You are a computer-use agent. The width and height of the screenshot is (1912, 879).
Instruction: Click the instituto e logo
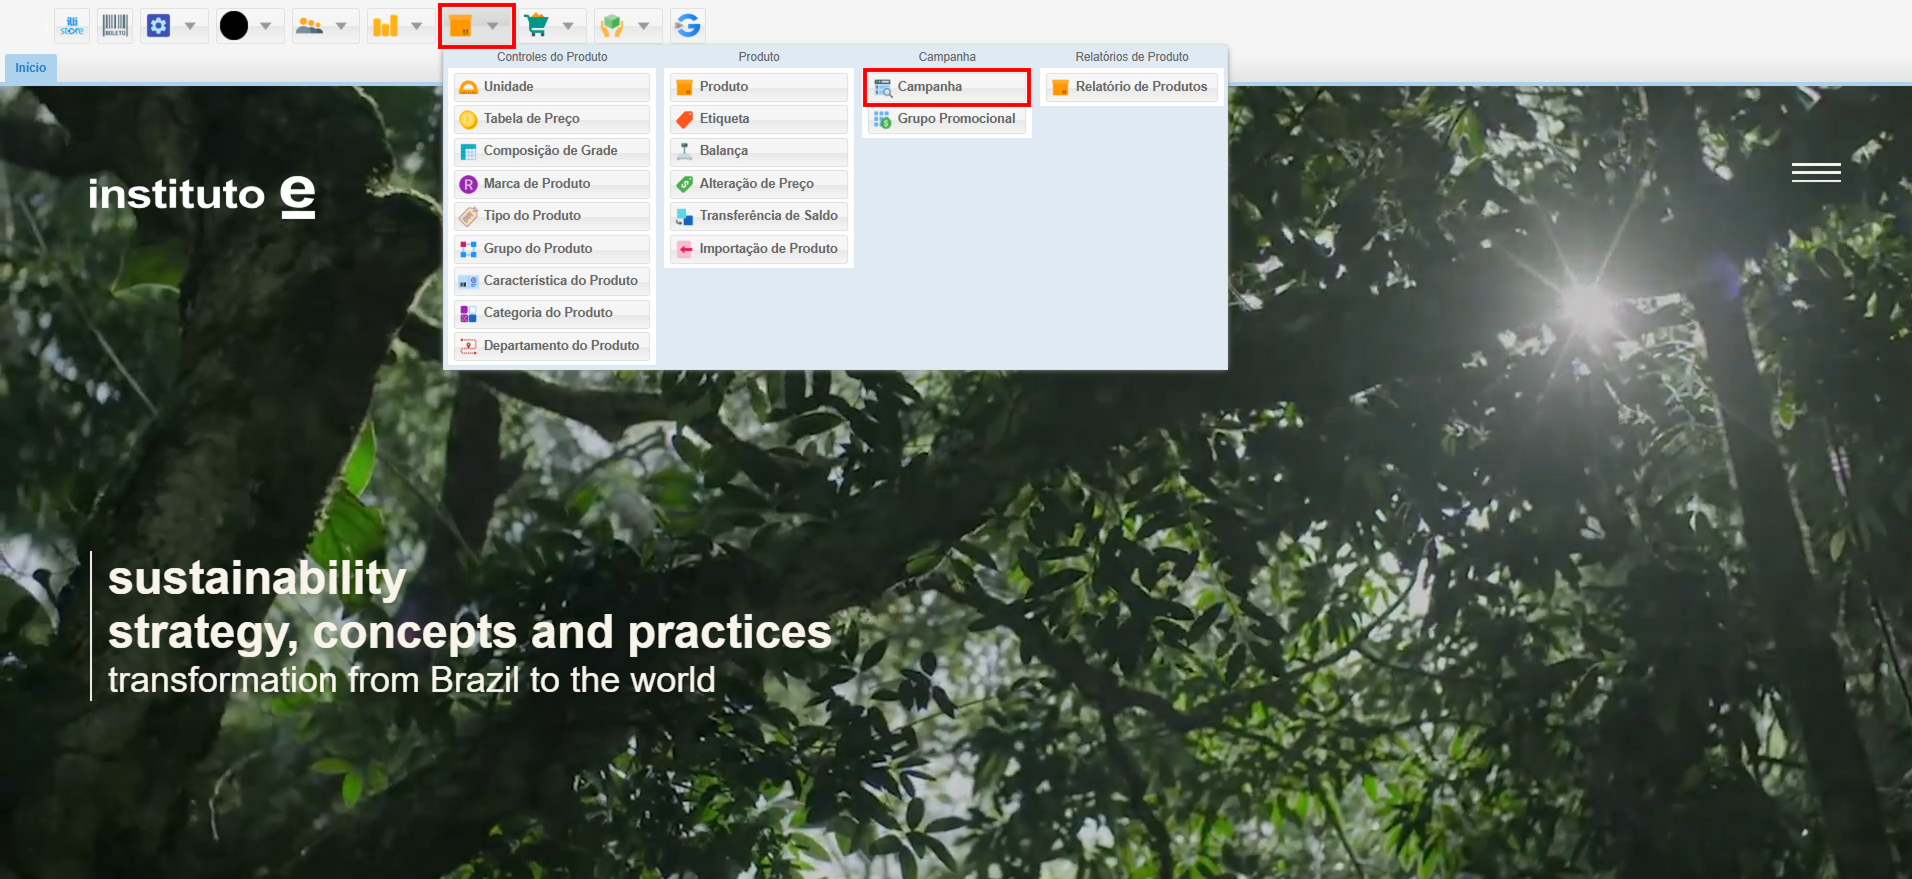click(201, 195)
